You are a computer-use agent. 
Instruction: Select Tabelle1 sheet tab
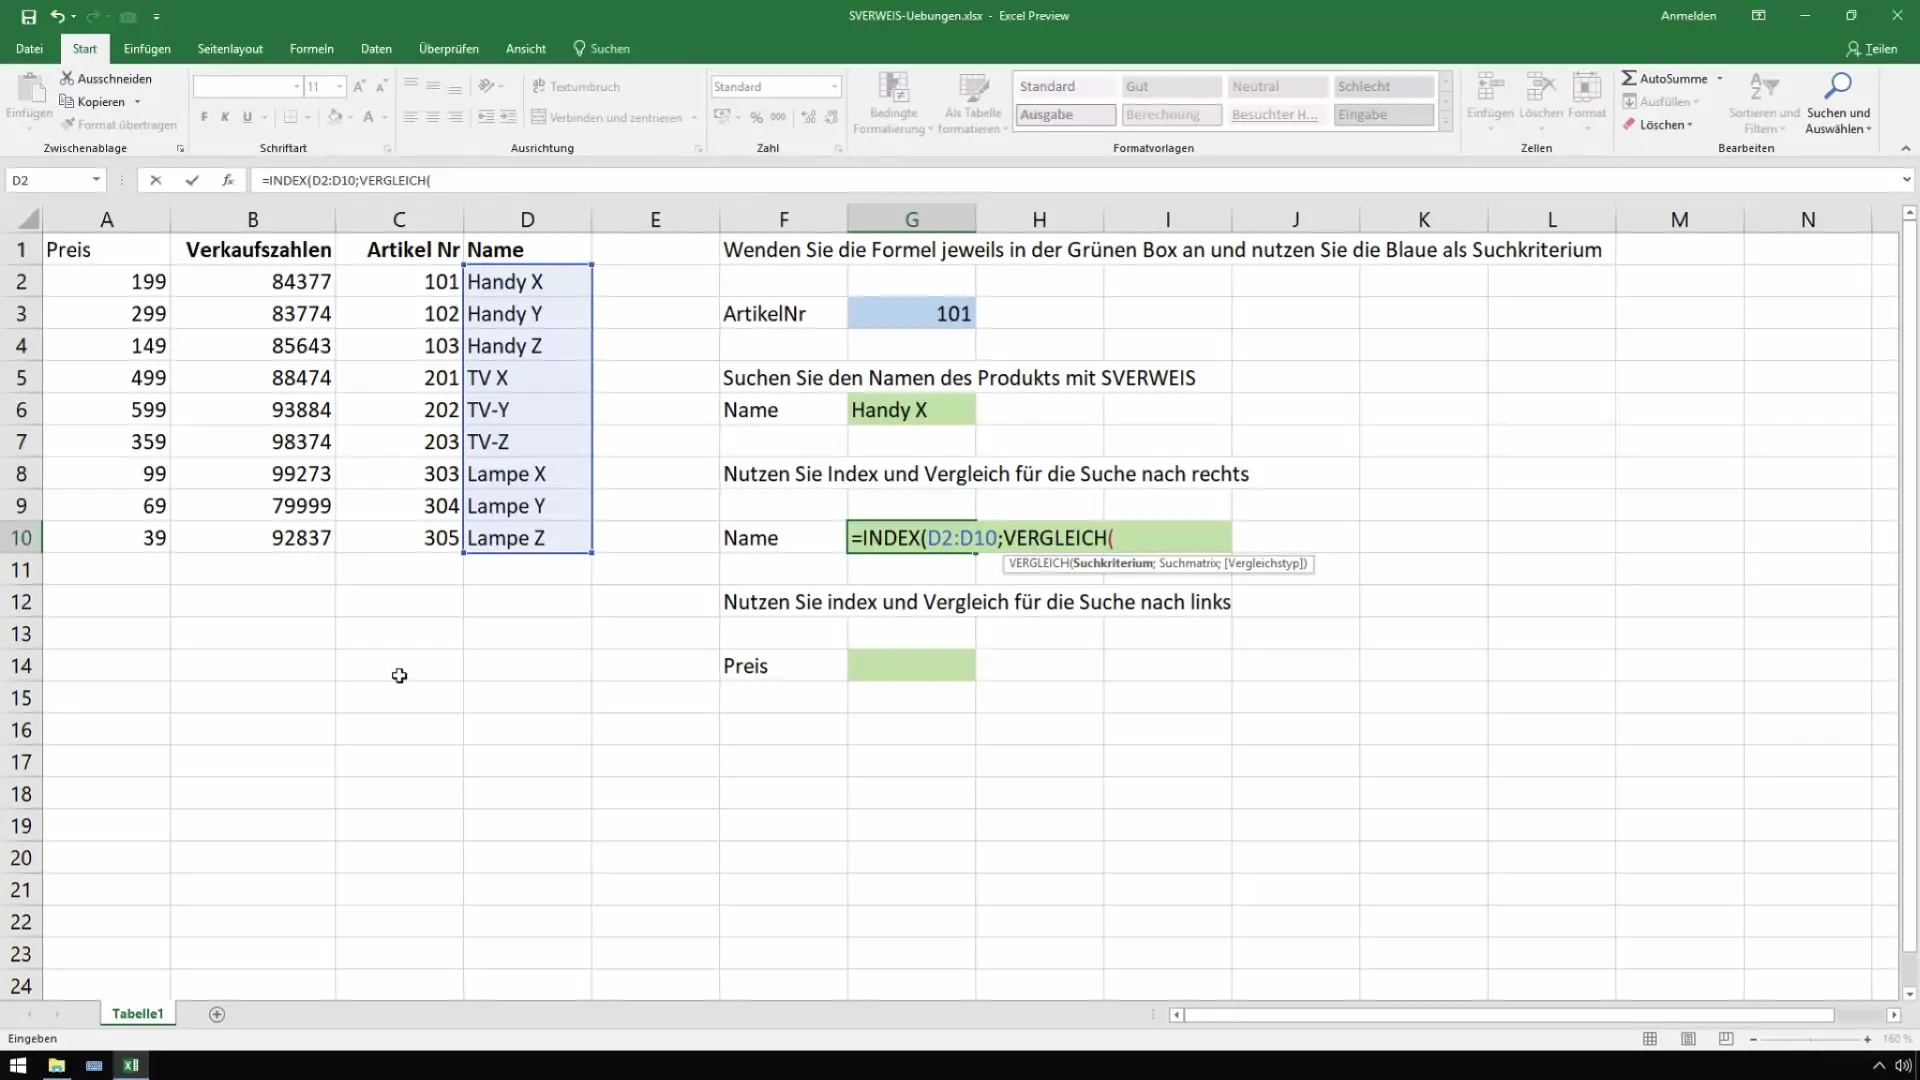(x=137, y=1014)
